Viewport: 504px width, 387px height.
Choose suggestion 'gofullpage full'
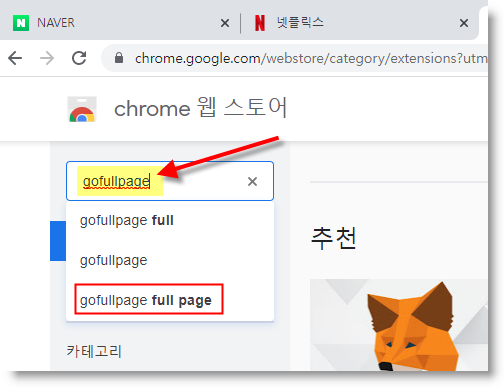tap(170, 221)
